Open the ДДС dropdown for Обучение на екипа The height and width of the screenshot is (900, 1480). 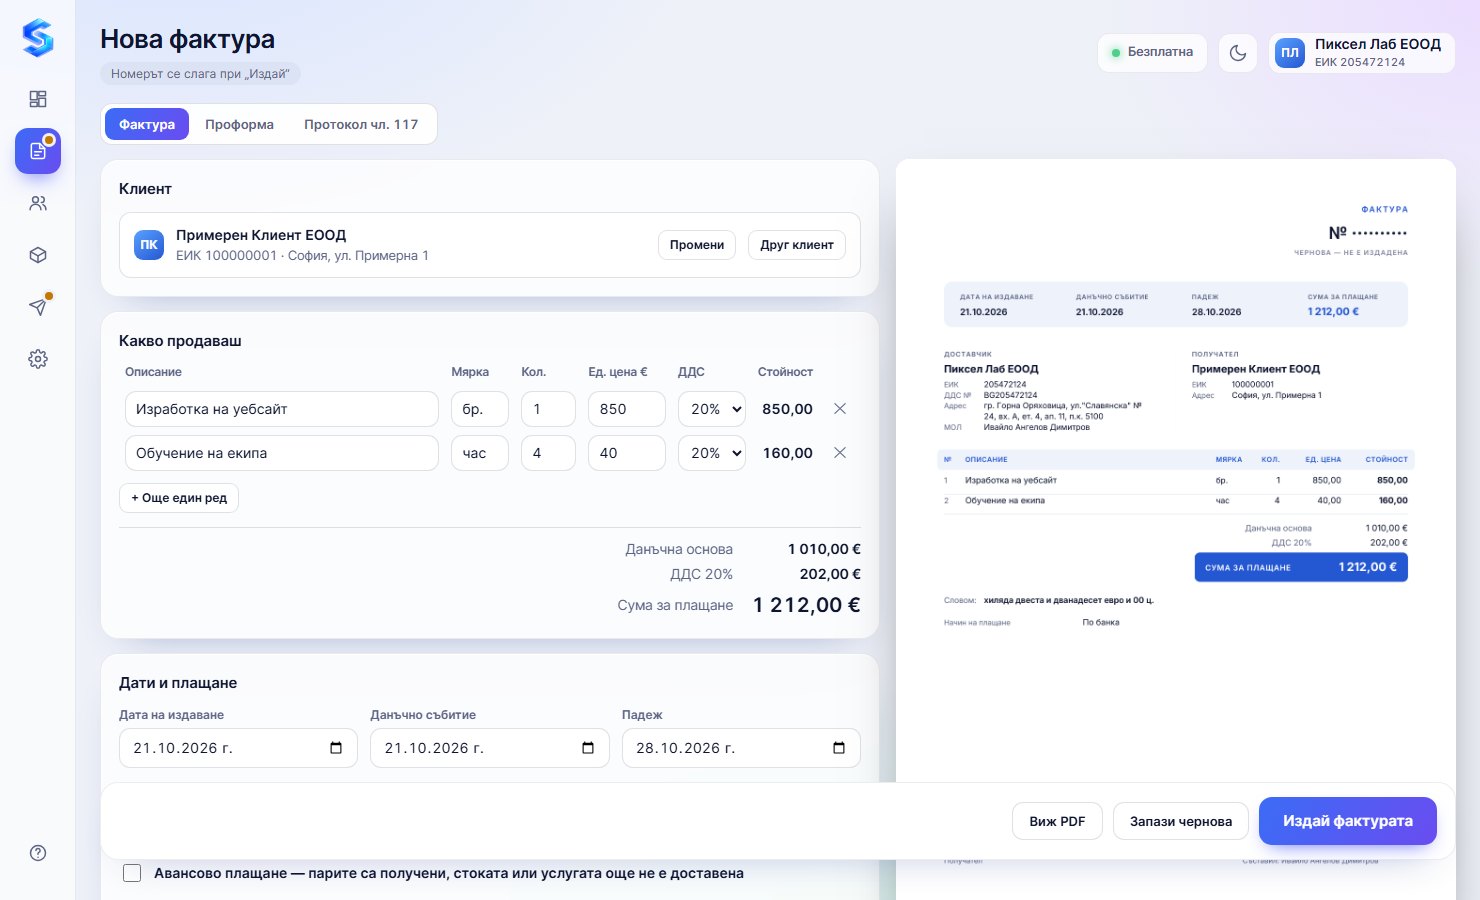tap(712, 453)
